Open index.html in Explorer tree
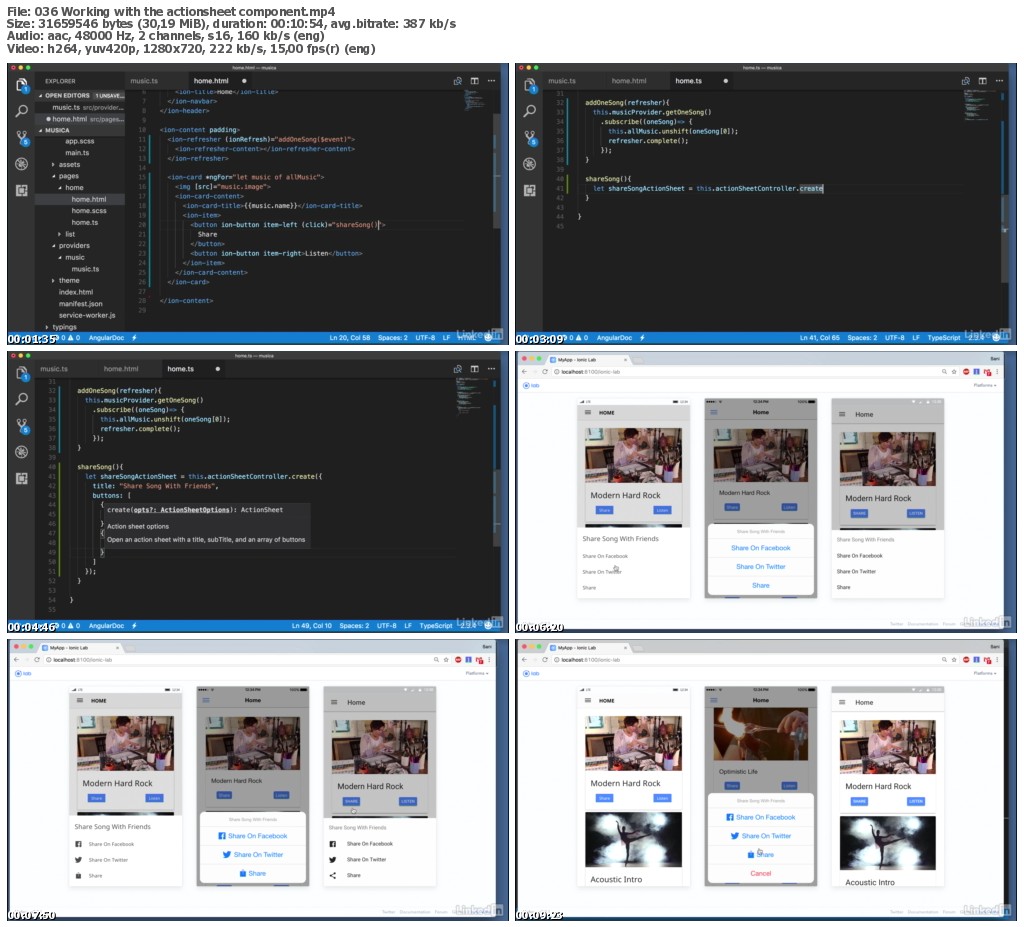 click(76, 292)
